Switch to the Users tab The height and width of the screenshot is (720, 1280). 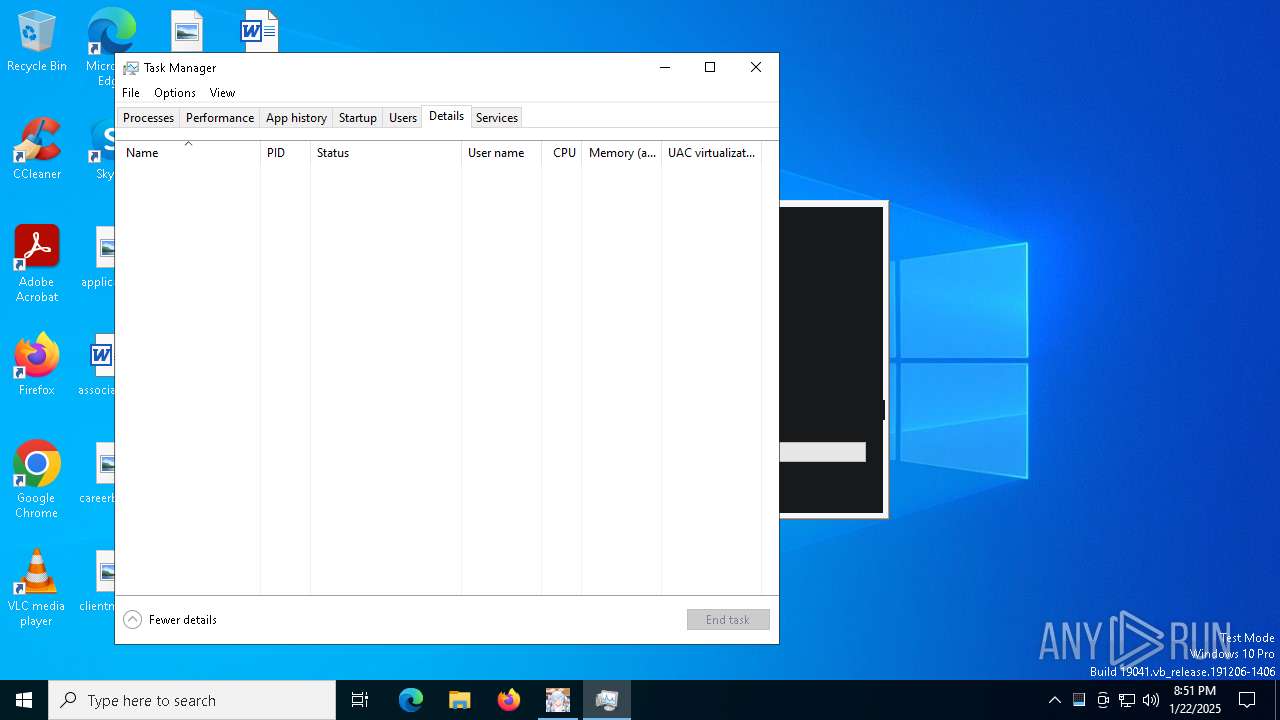(x=403, y=117)
